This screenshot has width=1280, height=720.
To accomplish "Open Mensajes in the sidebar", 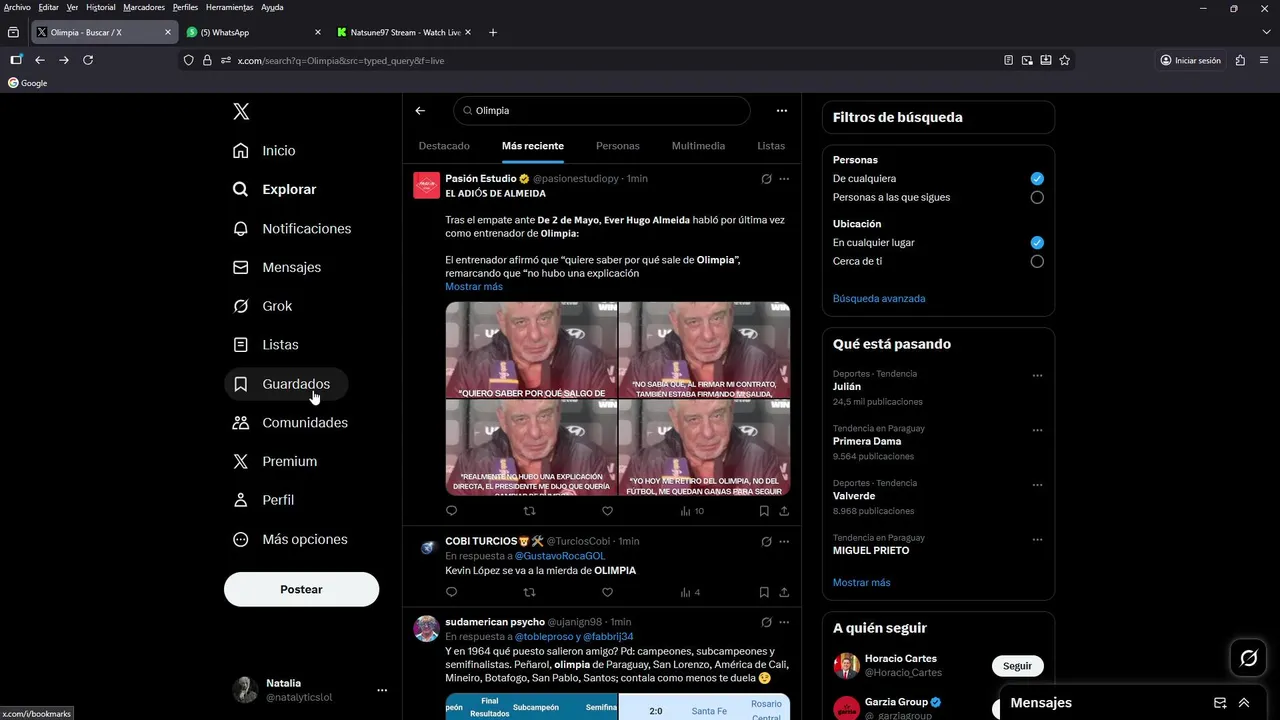I will click(277, 267).
